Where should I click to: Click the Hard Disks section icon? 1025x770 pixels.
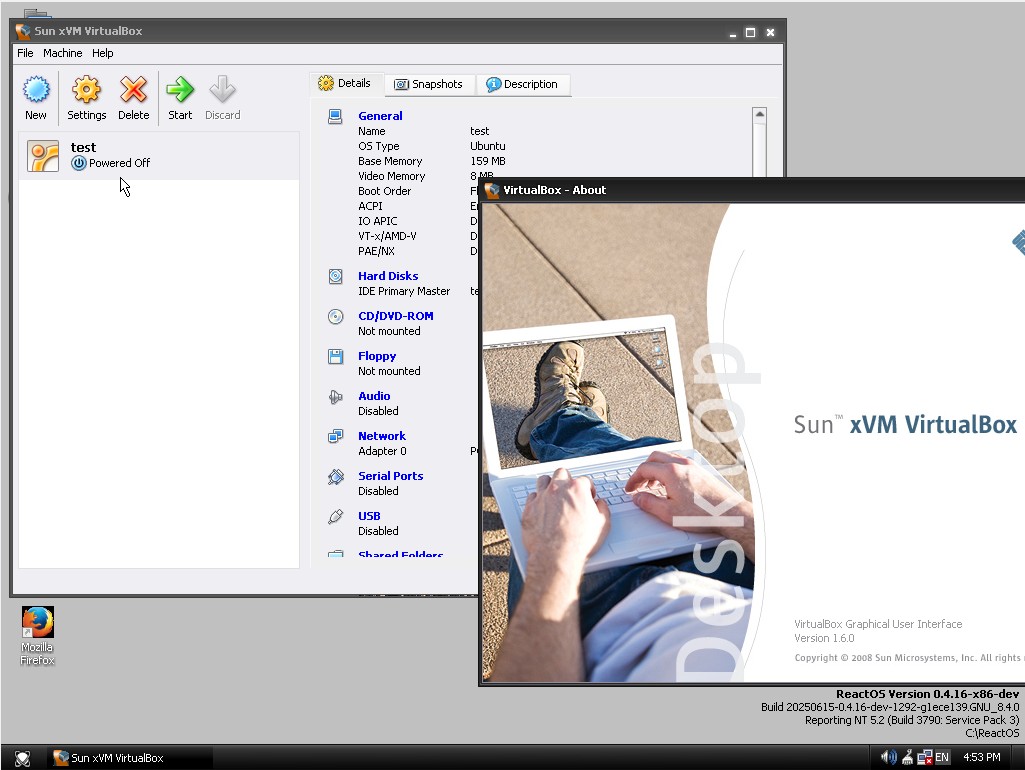(x=335, y=276)
